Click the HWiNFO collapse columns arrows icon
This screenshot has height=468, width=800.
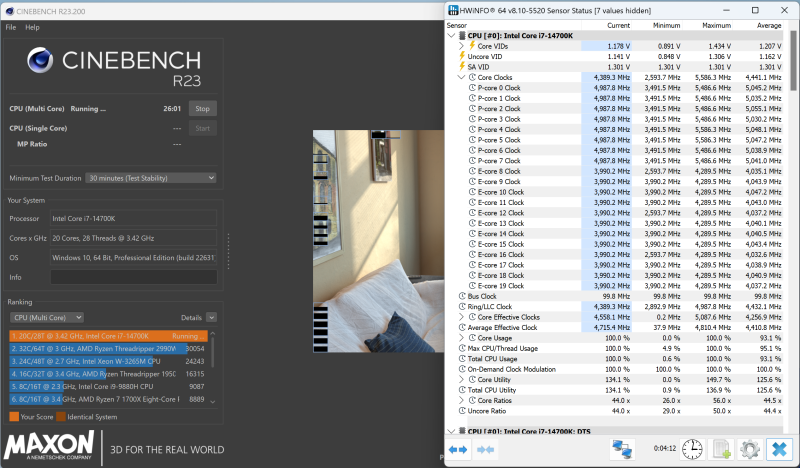(487, 450)
